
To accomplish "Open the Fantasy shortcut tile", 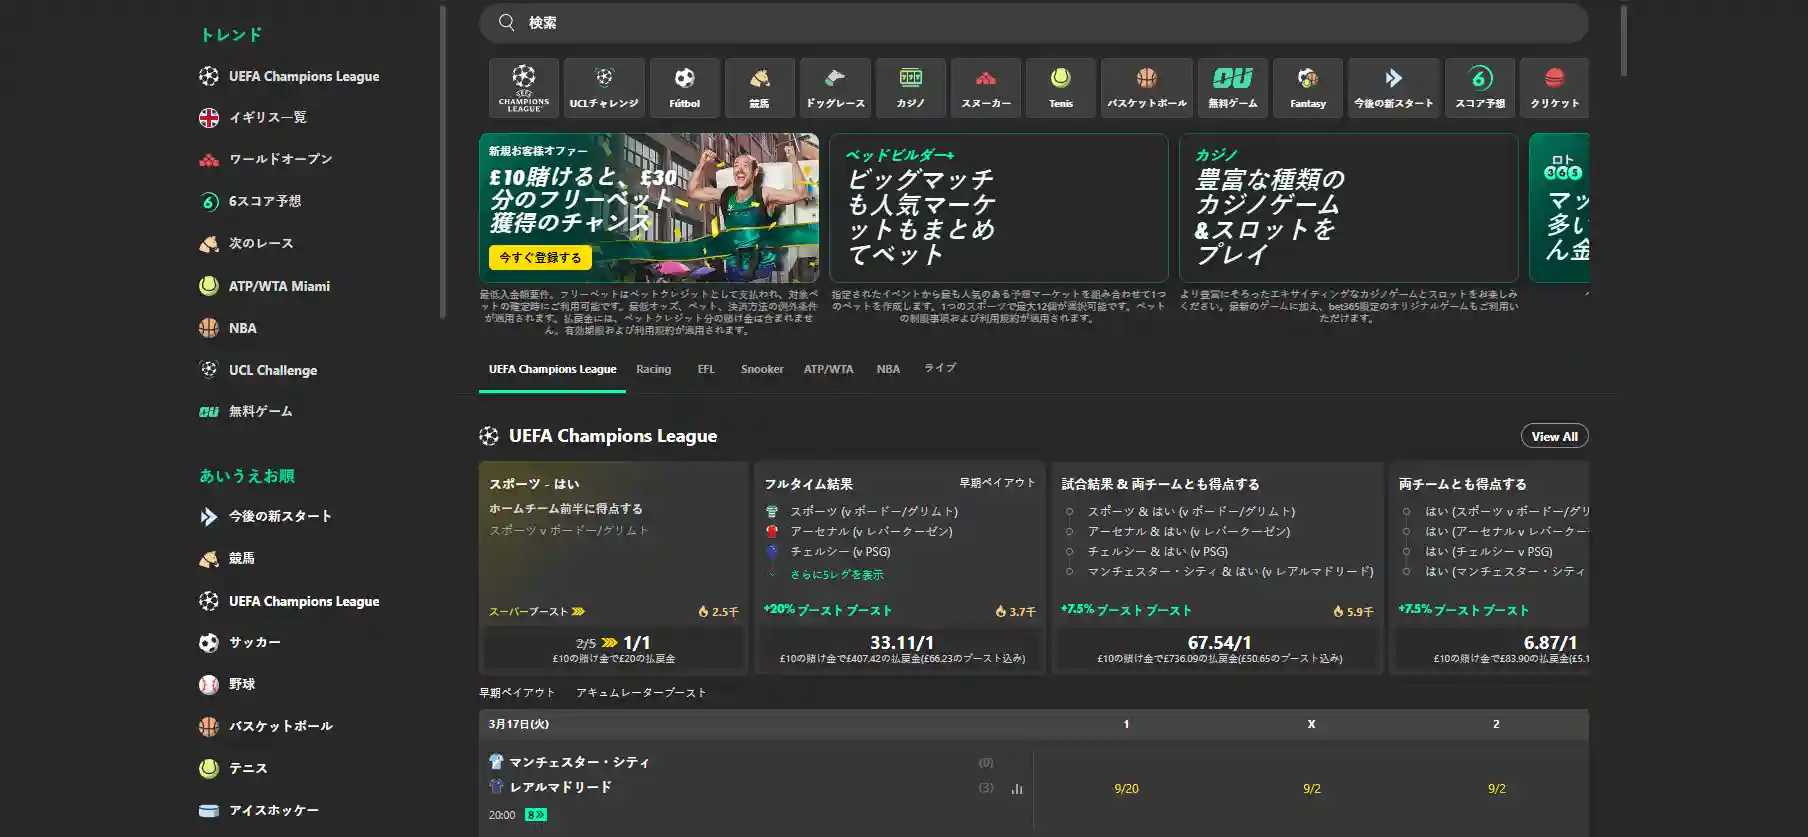I will pos(1308,88).
